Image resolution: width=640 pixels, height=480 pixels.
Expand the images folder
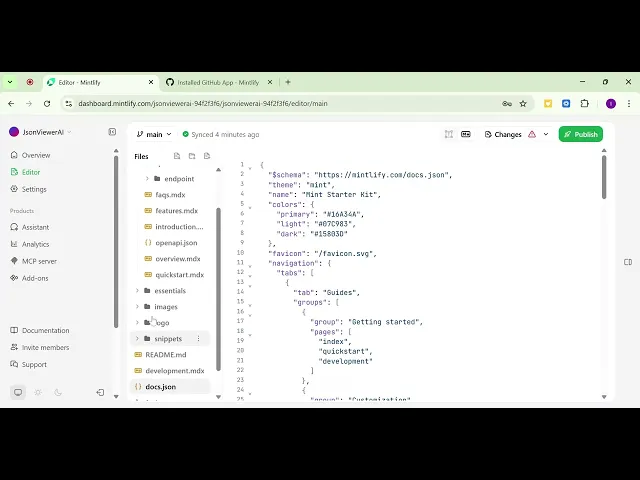tap(137, 307)
